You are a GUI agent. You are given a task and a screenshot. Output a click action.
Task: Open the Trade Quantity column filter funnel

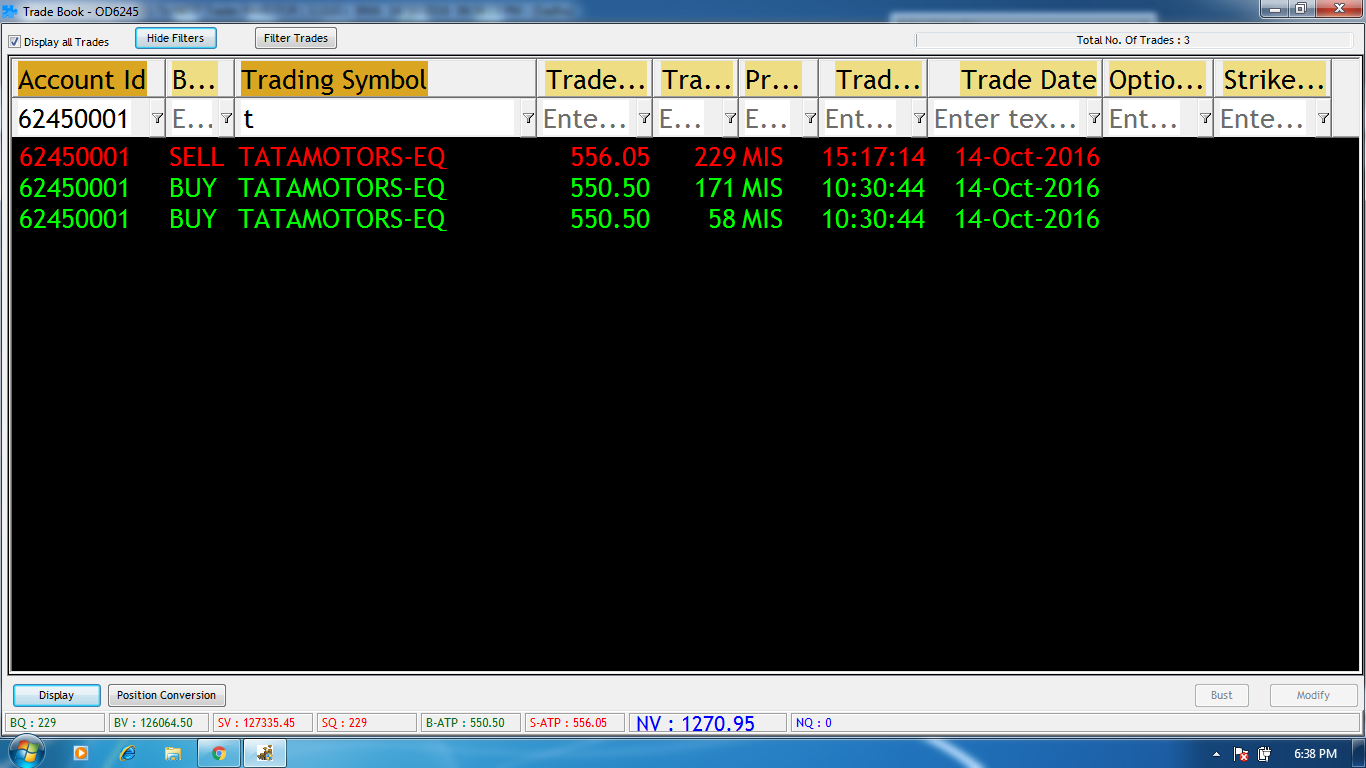click(730, 118)
